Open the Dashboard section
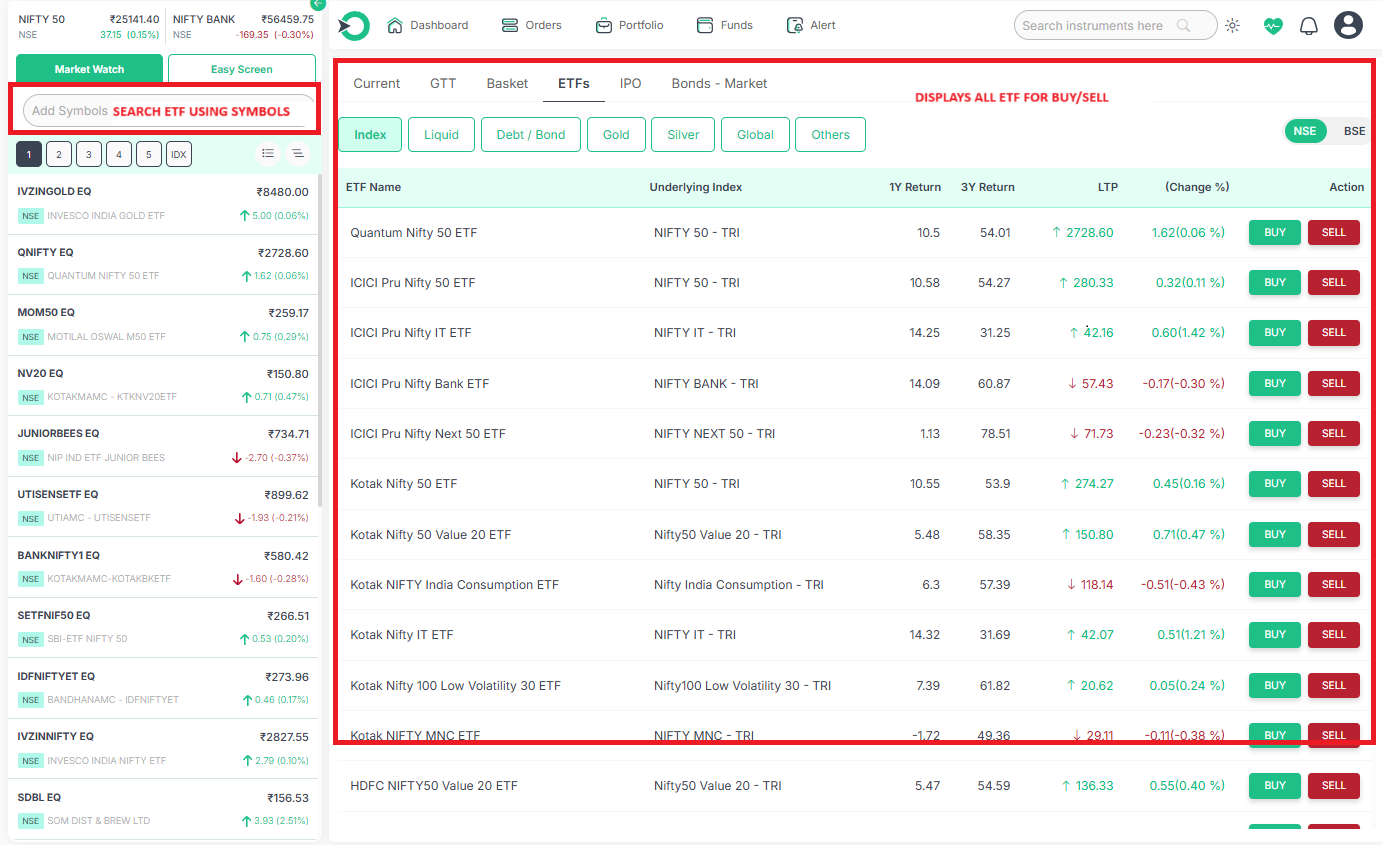This screenshot has height=845, width=1382. [428, 25]
